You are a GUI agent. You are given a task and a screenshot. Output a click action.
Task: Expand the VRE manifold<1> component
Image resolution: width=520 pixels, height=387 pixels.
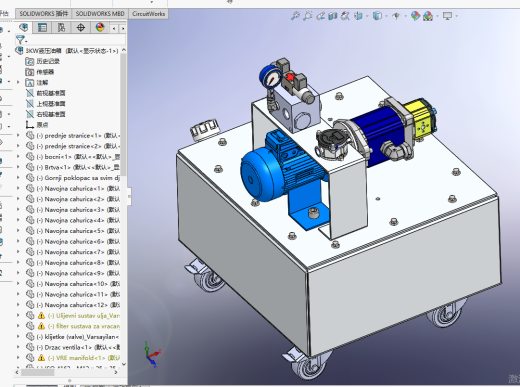[18, 358]
